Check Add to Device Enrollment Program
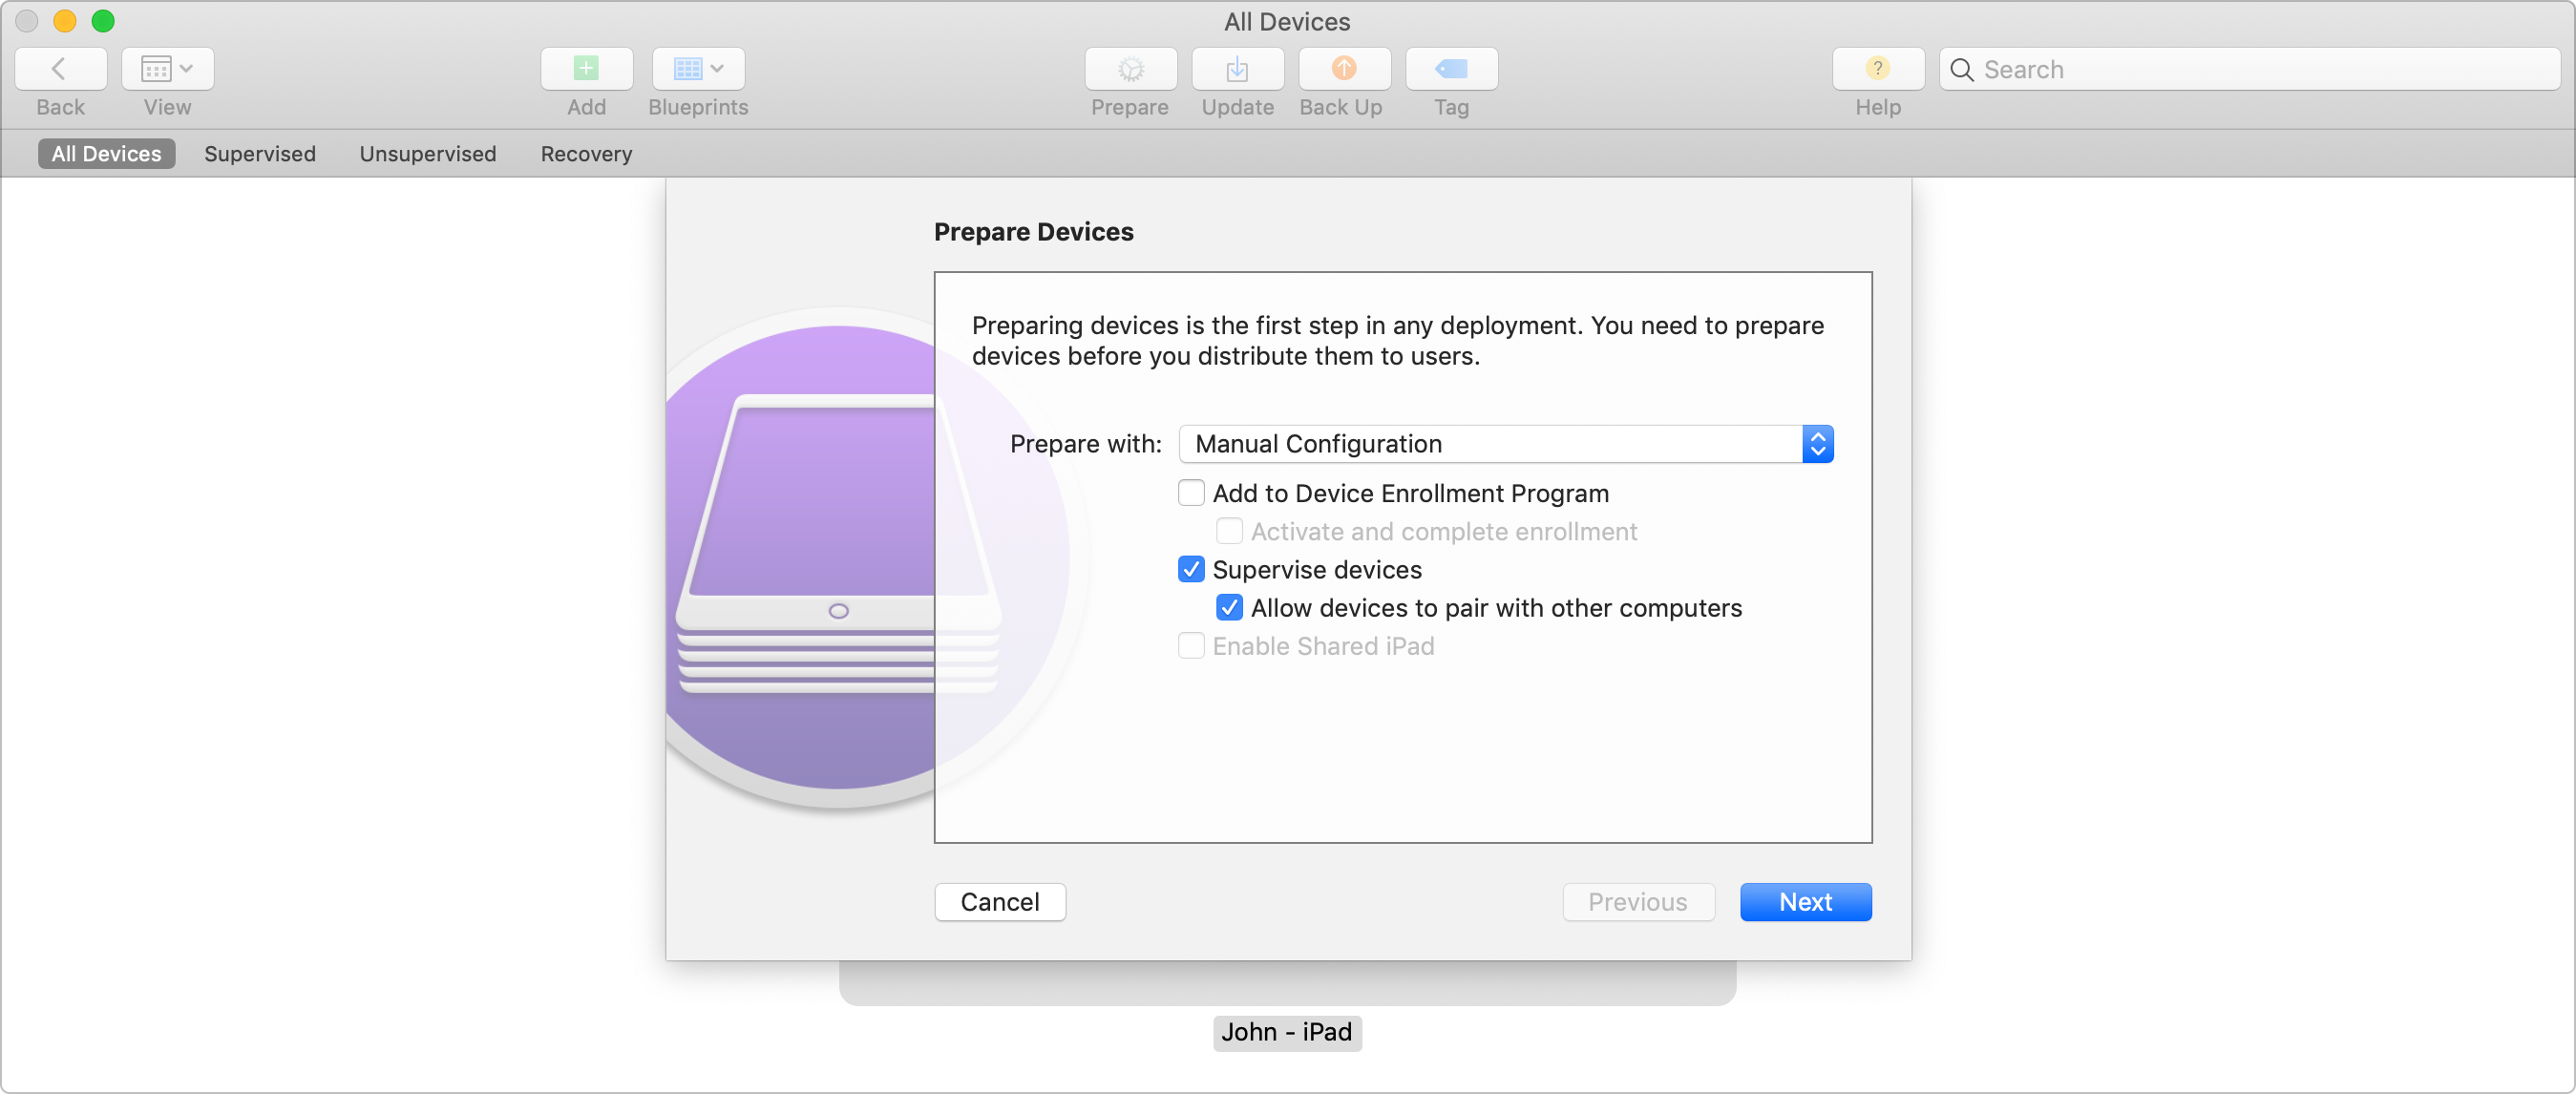This screenshot has width=2576, height=1094. (x=1191, y=493)
